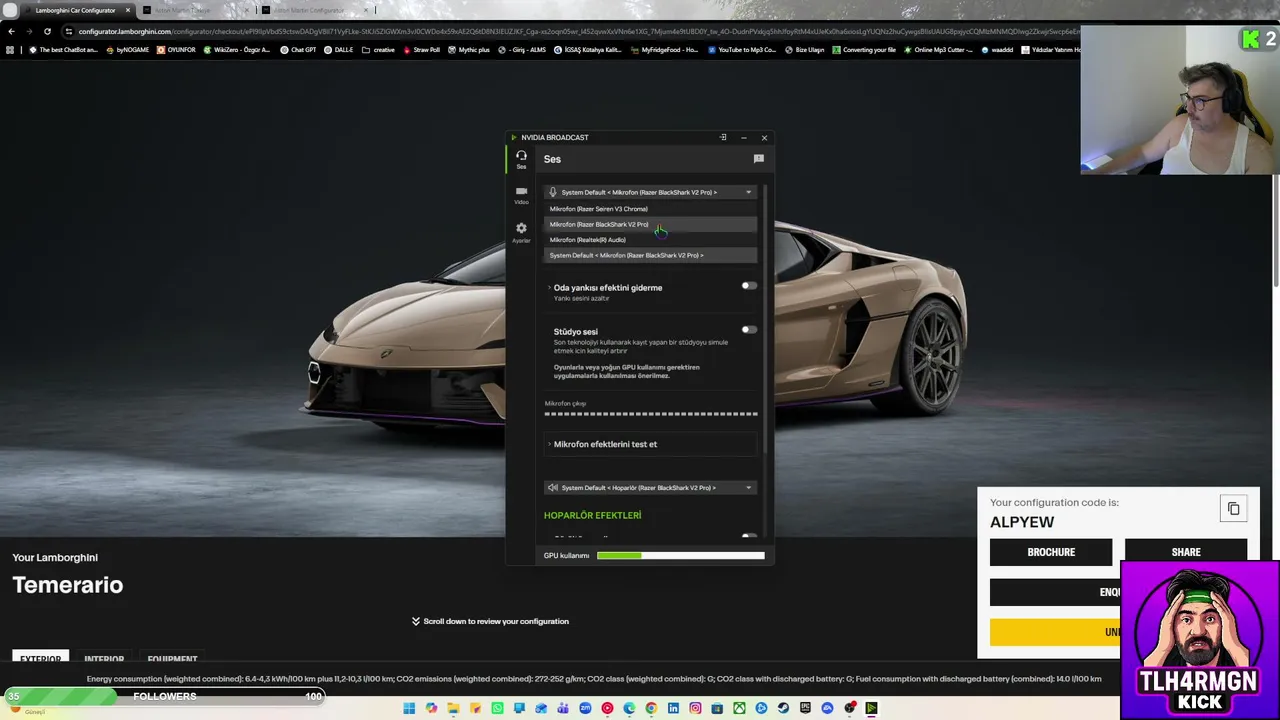Open the DALL-E bookmark
The image size is (1280, 720).
coord(339,49)
